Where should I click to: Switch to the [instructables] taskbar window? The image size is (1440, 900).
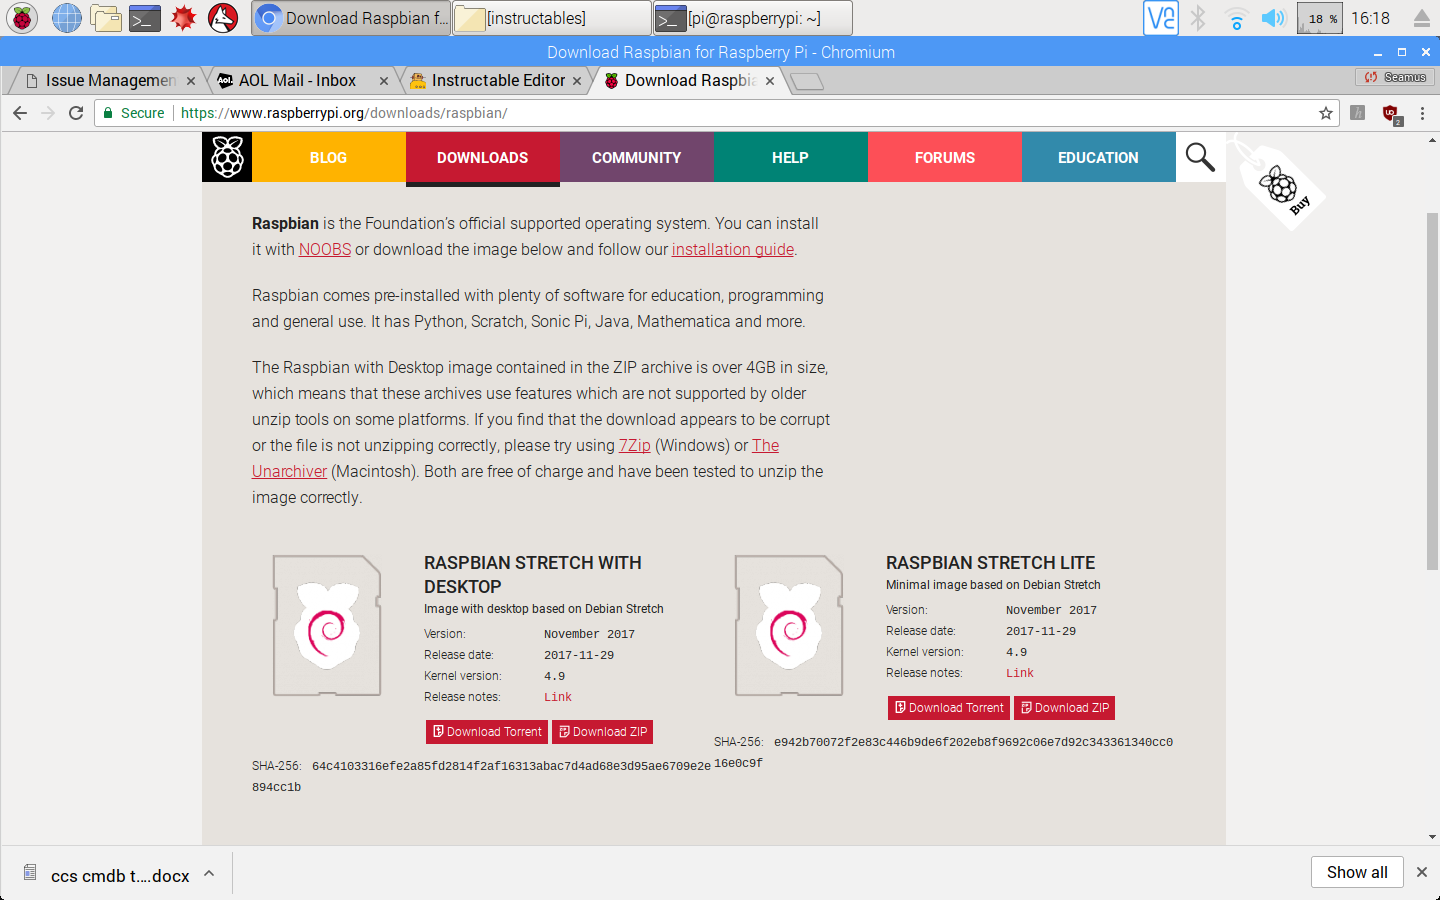pyautogui.click(x=552, y=18)
